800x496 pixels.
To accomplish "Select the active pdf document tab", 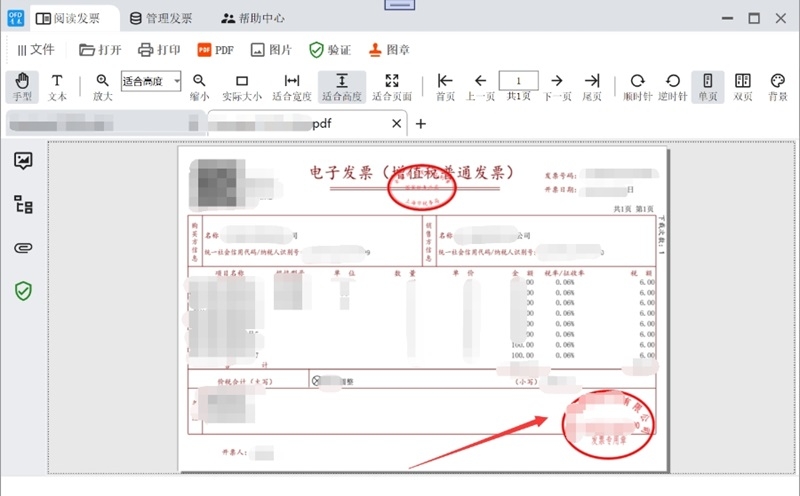I will coord(308,123).
